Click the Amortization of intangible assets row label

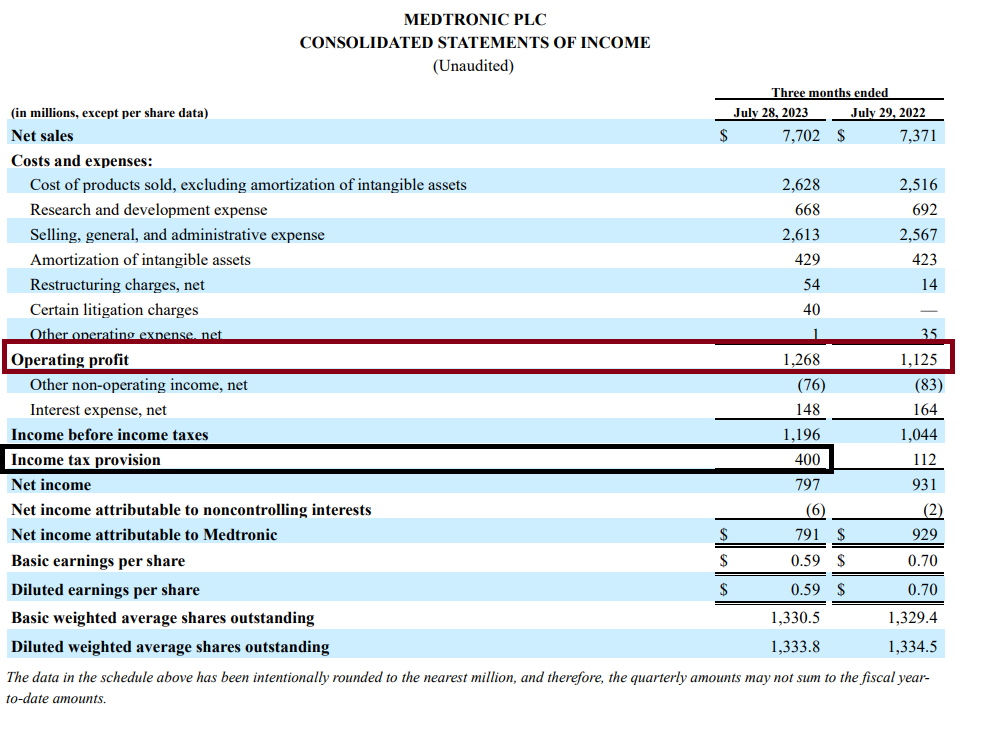[140, 260]
